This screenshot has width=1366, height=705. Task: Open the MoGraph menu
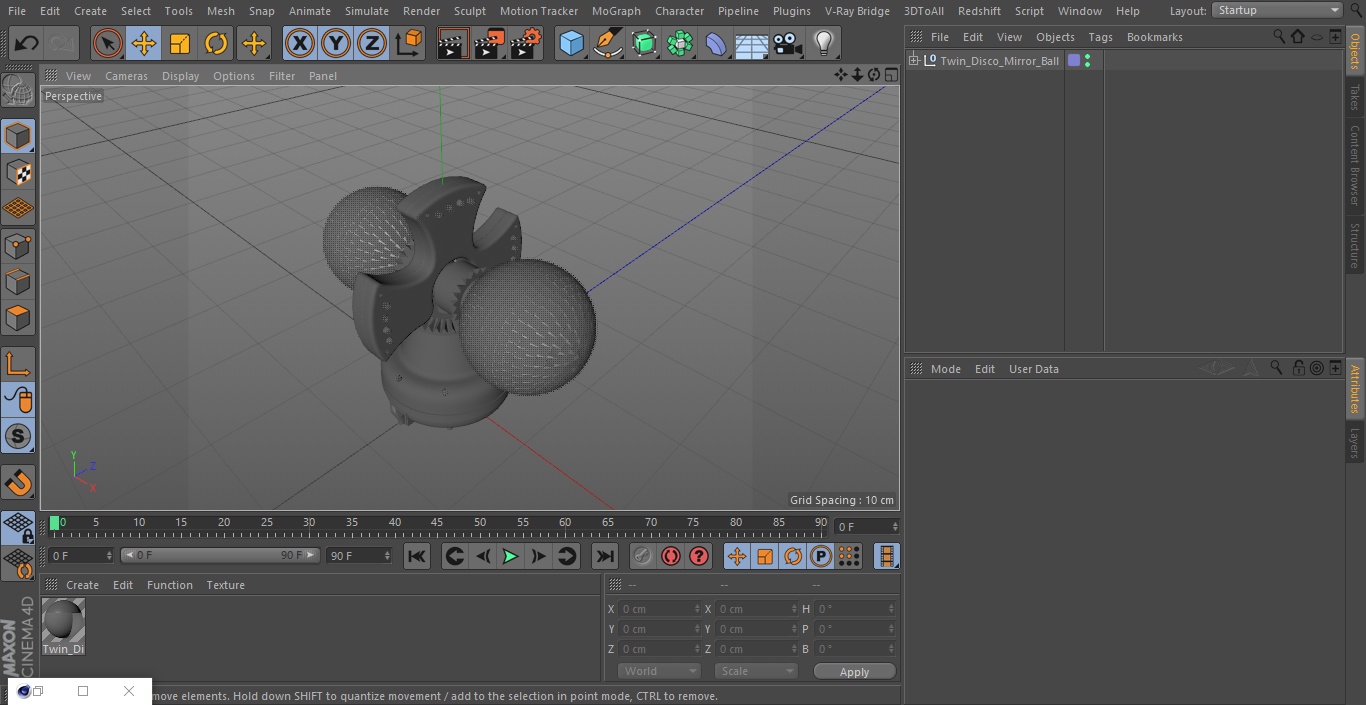click(616, 11)
